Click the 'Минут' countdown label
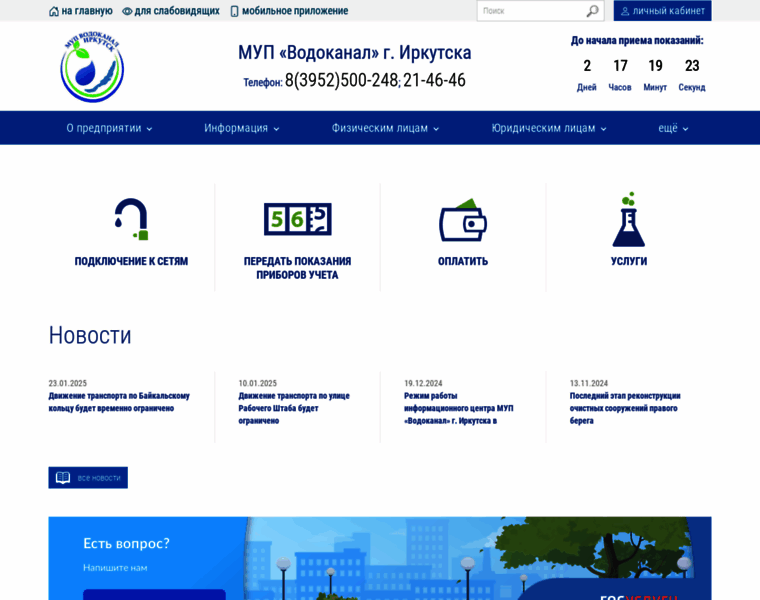 click(x=655, y=88)
